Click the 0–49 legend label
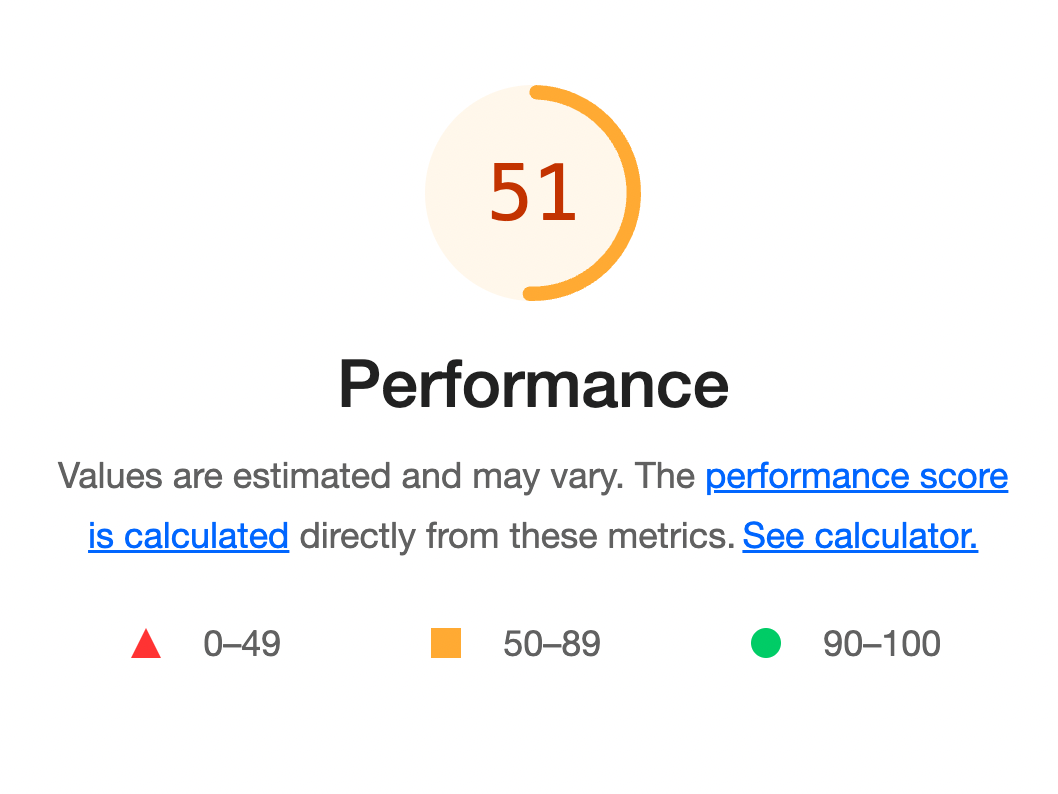Screen dimensions: 1058x794 point(242,644)
